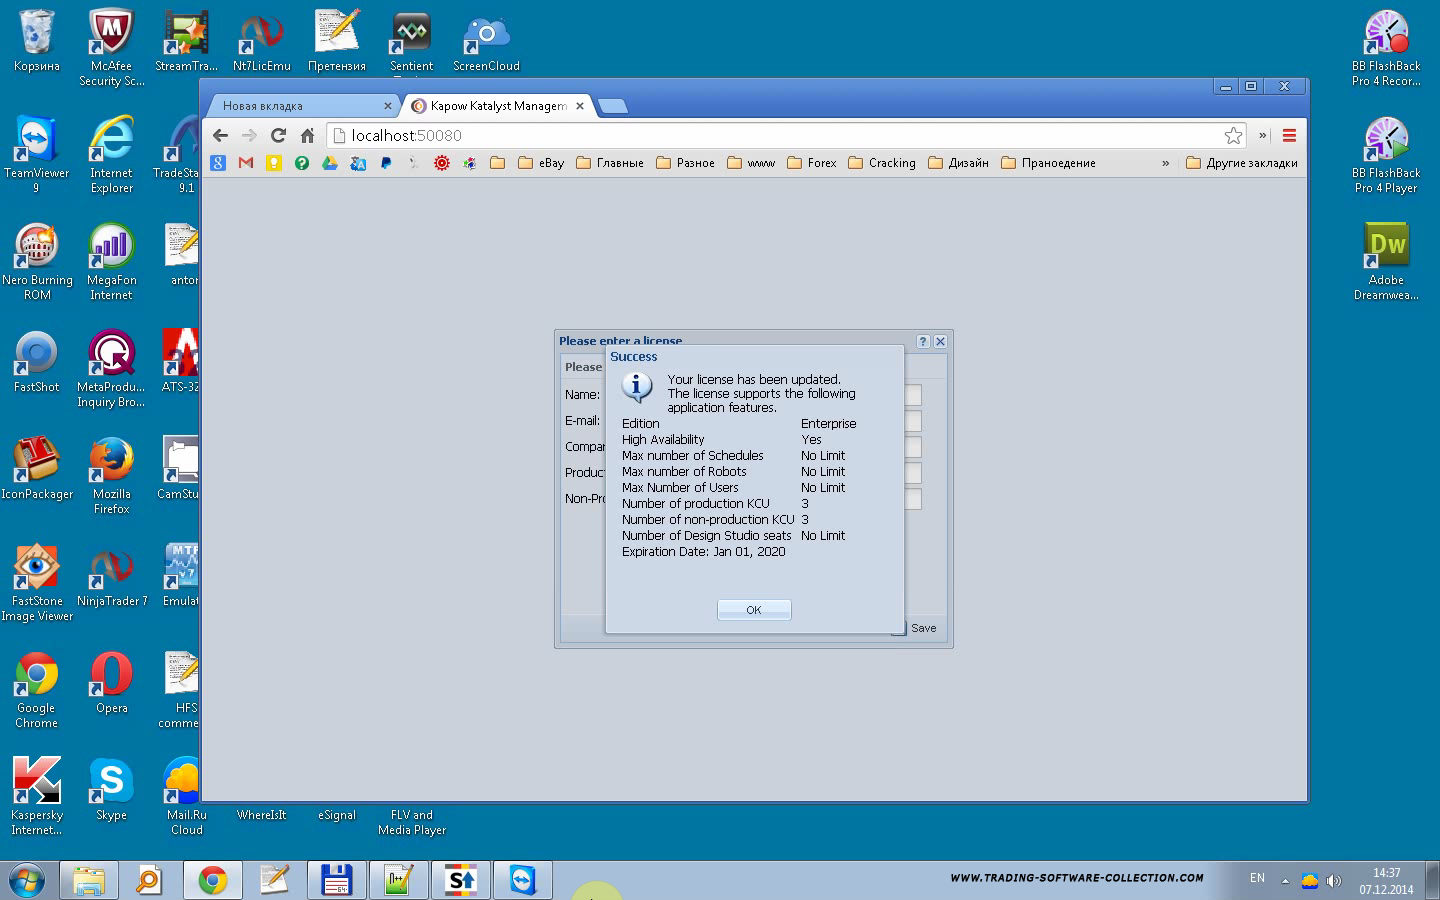Click OK in the Success dialog
Image resolution: width=1440 pixels, height=900 pixels.
coord(754,610)
